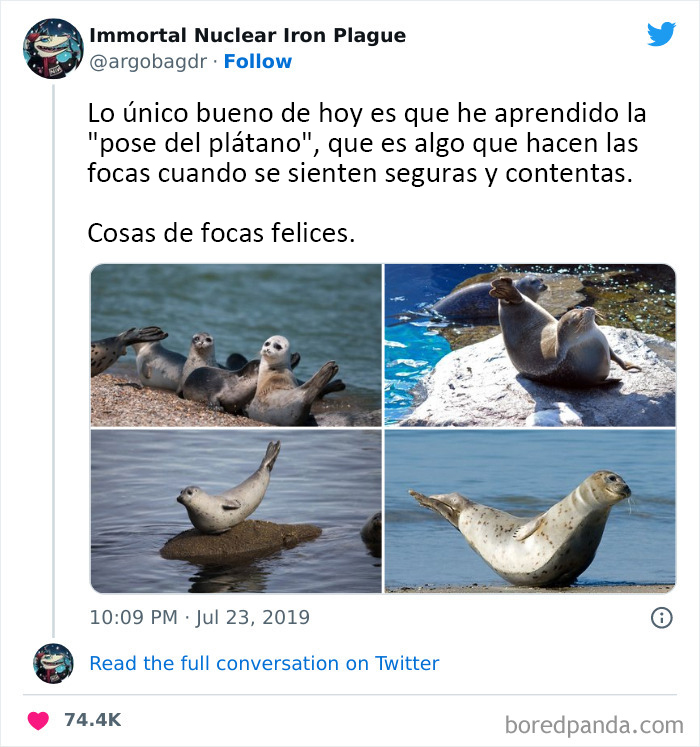This screenshot has width=700, height=747.
Task: Click the Twitter bird logo
Action: pos(661,34)
